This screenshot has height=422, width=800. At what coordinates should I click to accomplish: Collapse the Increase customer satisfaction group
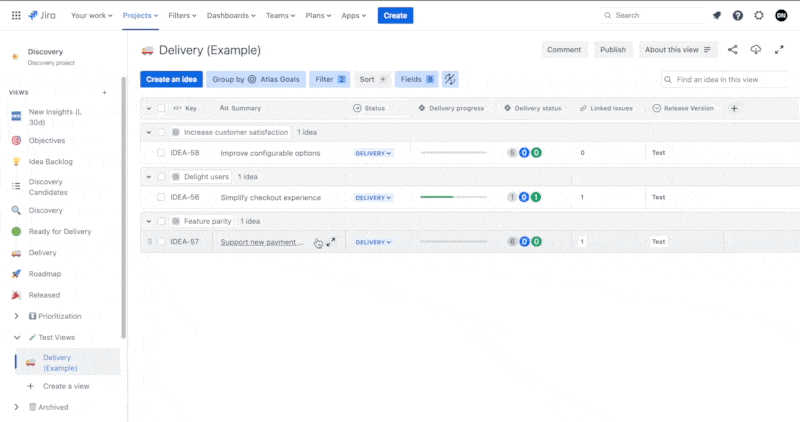[148, 132]
